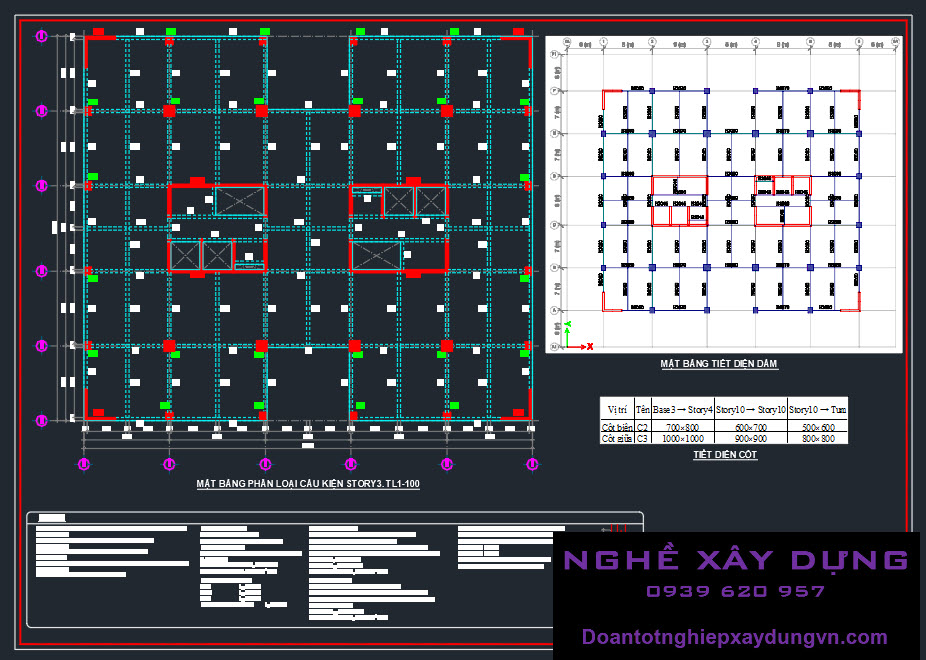Open the Doantotnghiepxaydungvn.com link
The image size is (926, 660).
click(734, 637)
